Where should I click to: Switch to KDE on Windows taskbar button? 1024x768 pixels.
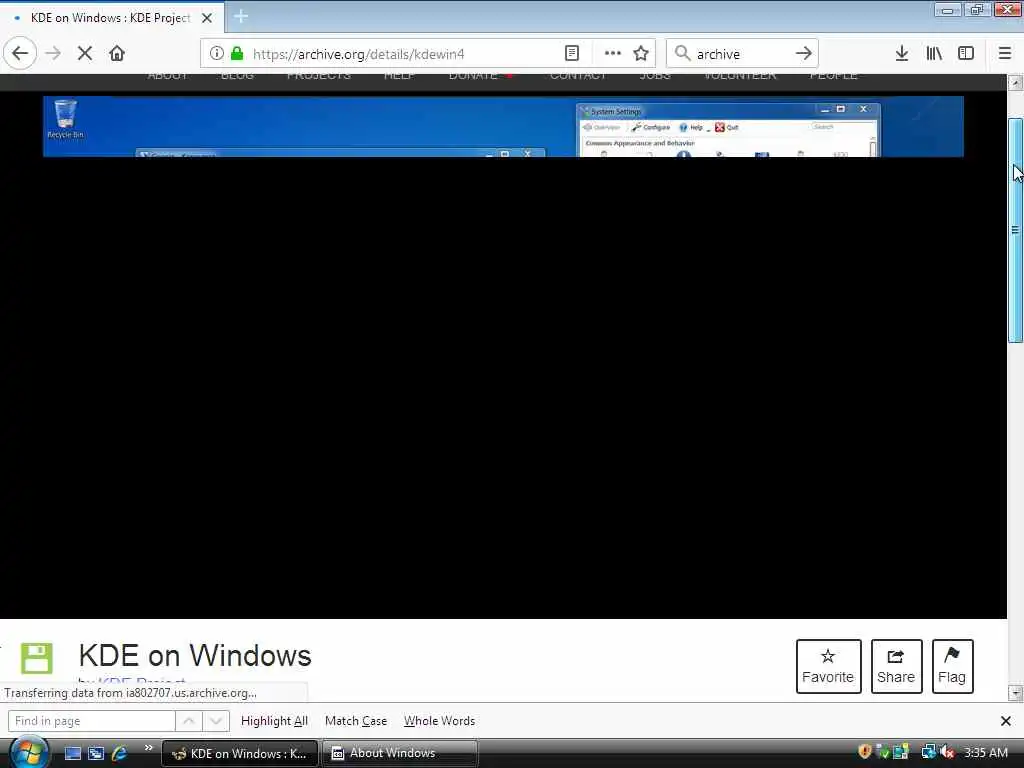pos(240,754)
